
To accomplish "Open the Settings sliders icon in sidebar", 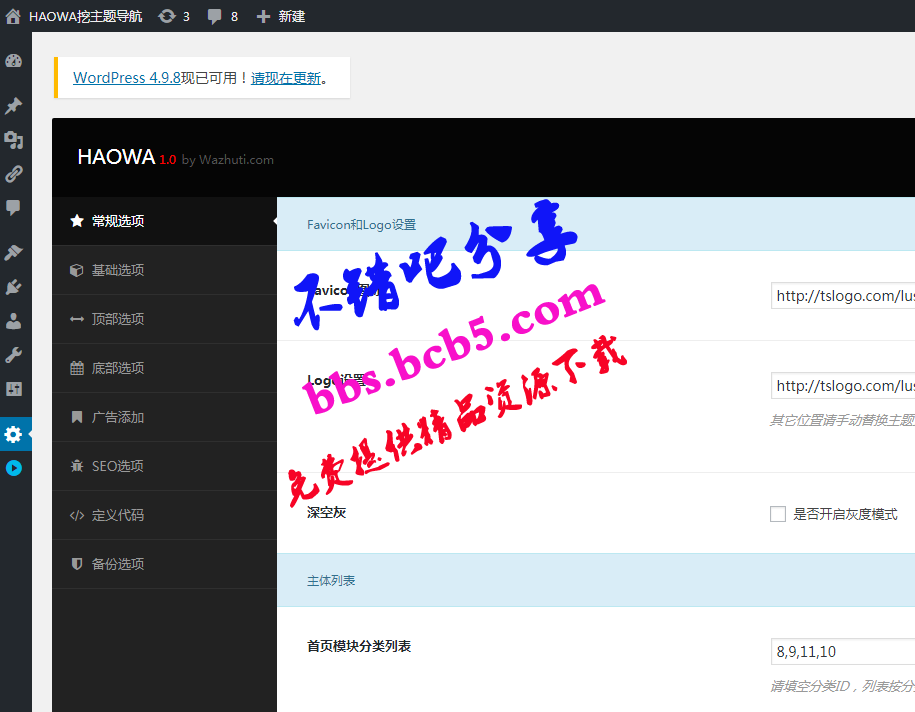I will pos(13,389).
